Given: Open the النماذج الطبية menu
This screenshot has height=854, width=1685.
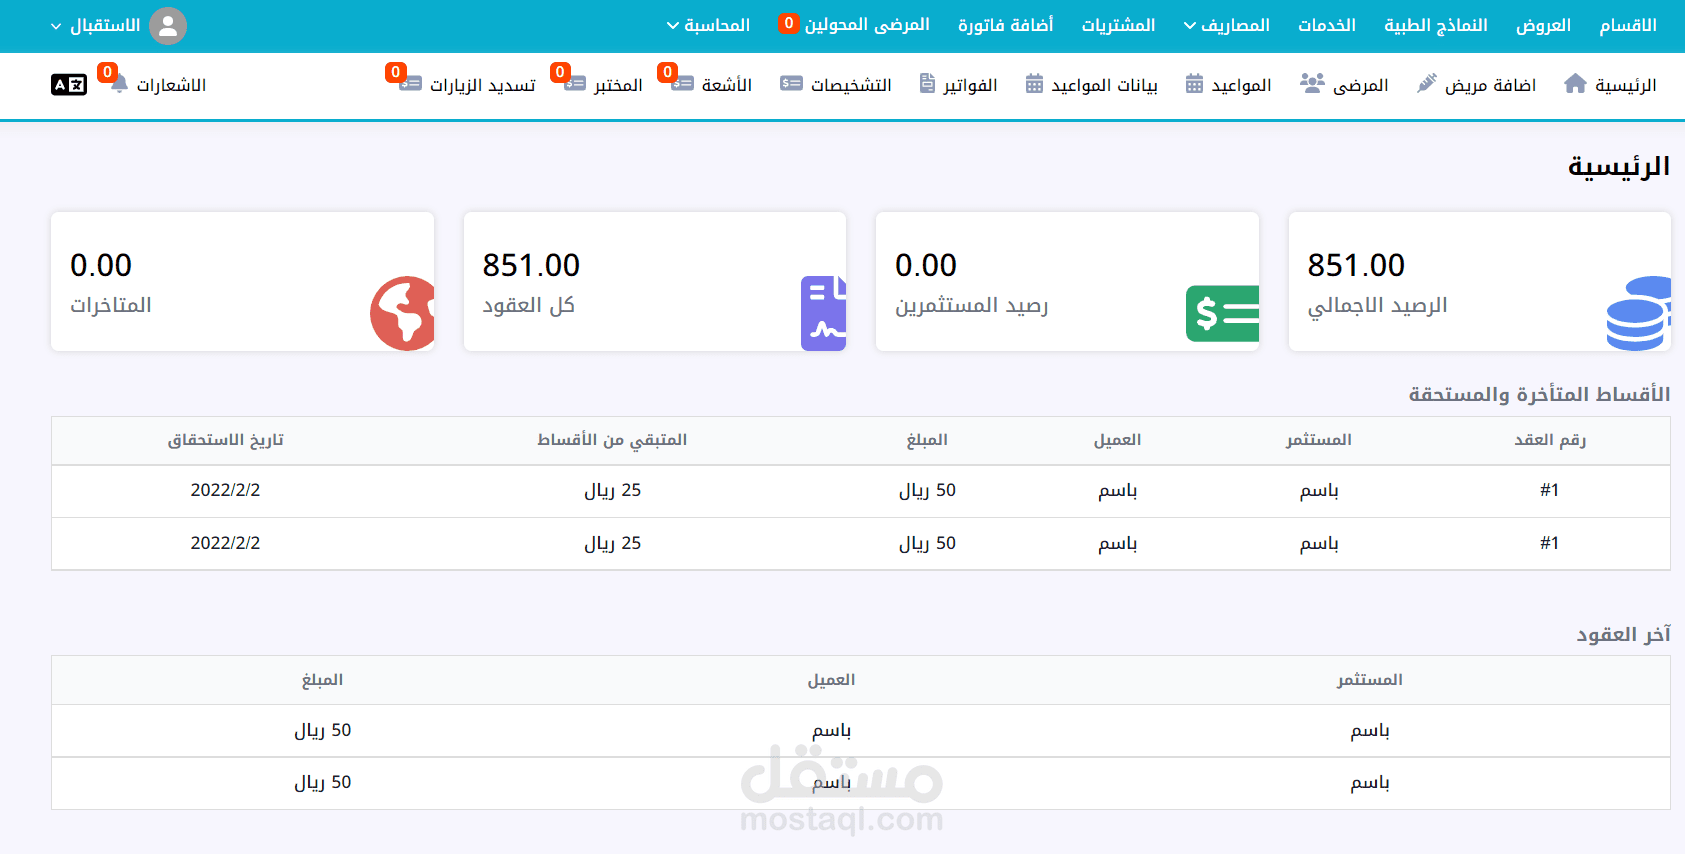Looking at the screenshot, I should pos(1436,25).
